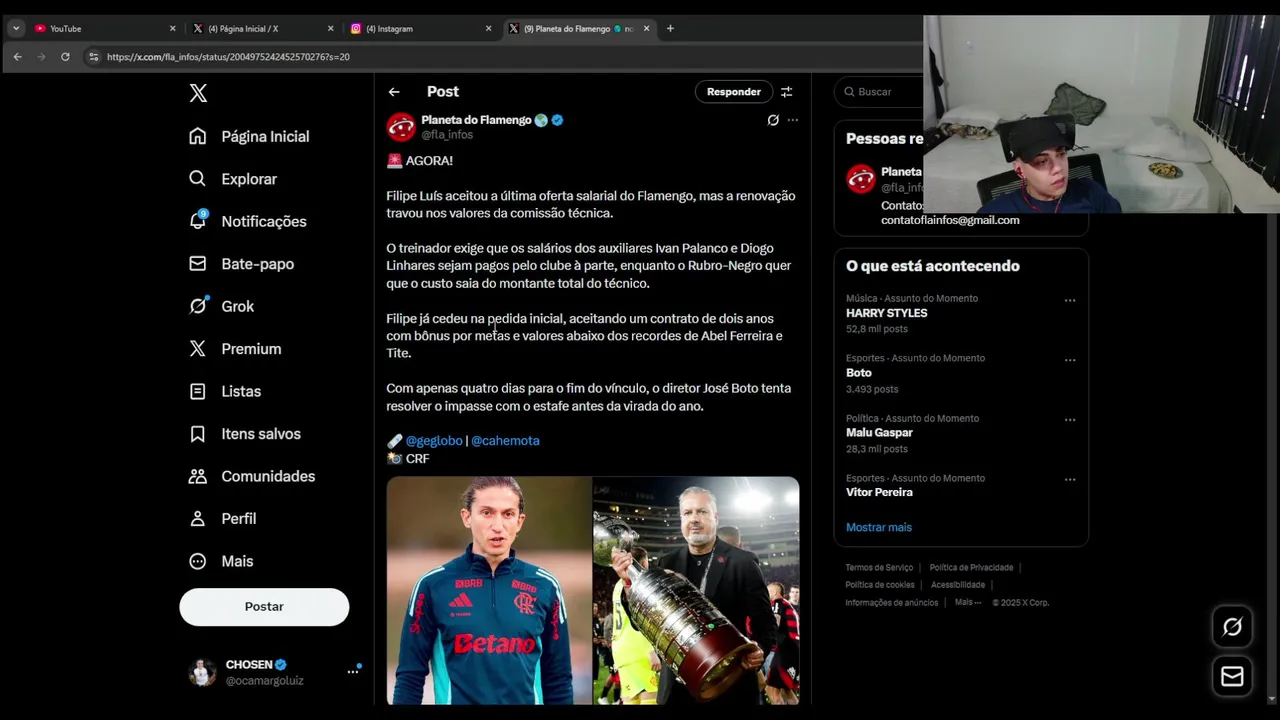
Task: Reload the page in browser
Action: tap(65, 57)
